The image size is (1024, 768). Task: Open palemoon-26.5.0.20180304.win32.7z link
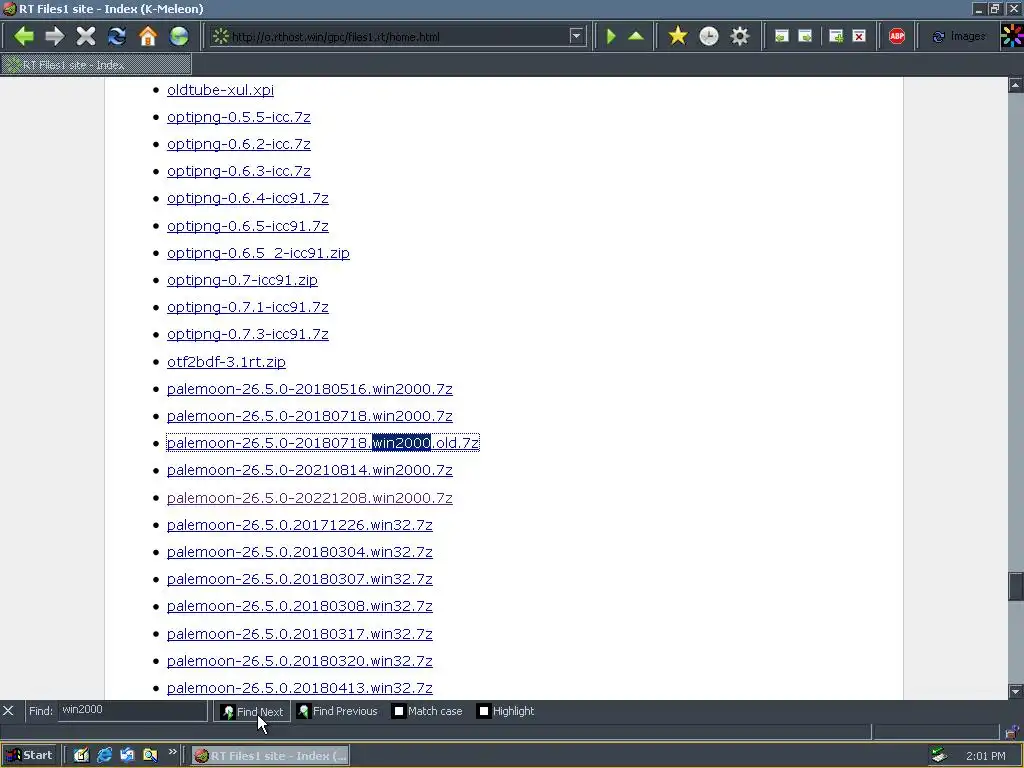coord(300,552)
